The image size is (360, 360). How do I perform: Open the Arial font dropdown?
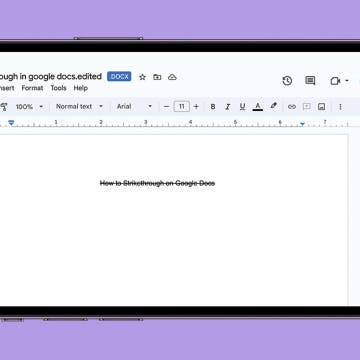pos(134,107)
